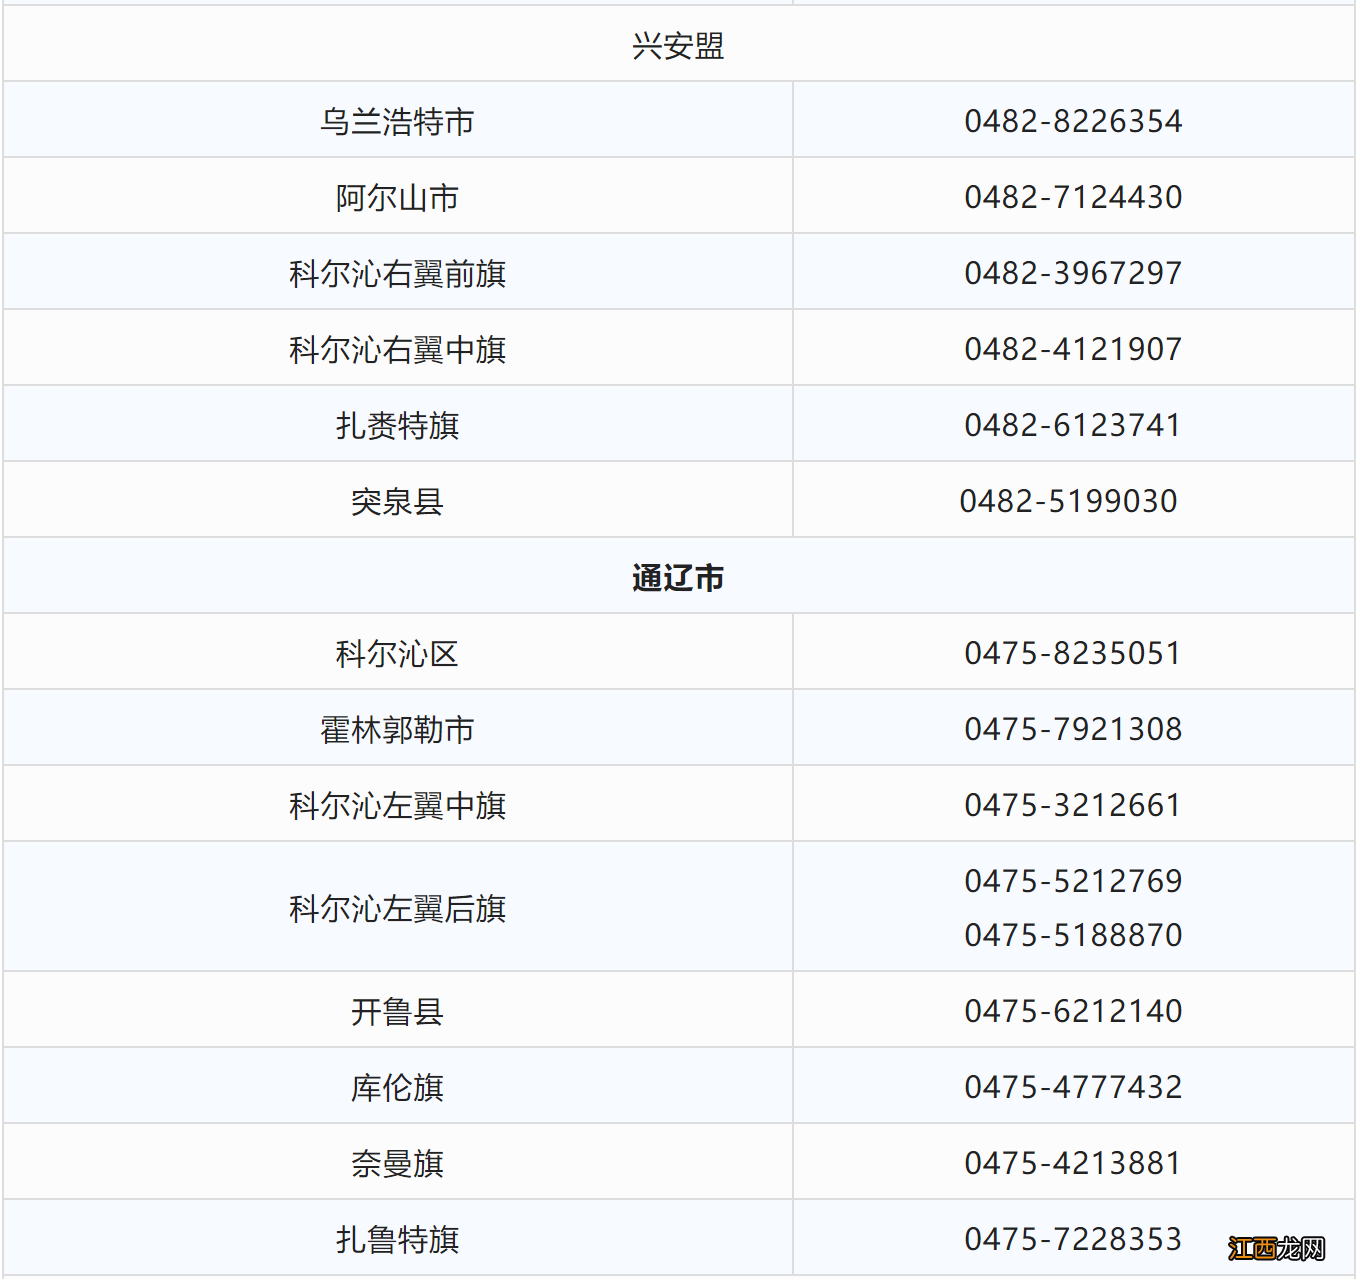The height and width of the screenshot is (1279, 1362).
Task: Select phone number 0482-4121907
Action: (x=1073, y=349)
